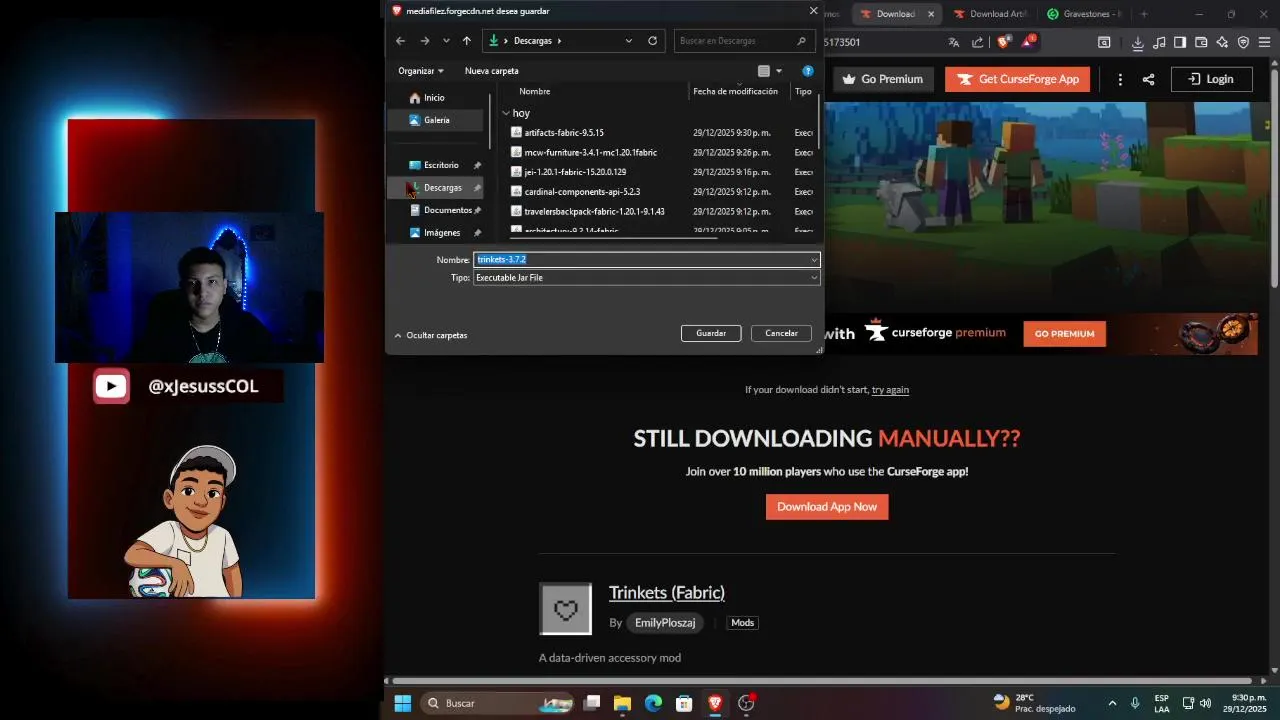Select the jei-1.20.1-fabric-15.20.0.129 file

coord(575,172)
